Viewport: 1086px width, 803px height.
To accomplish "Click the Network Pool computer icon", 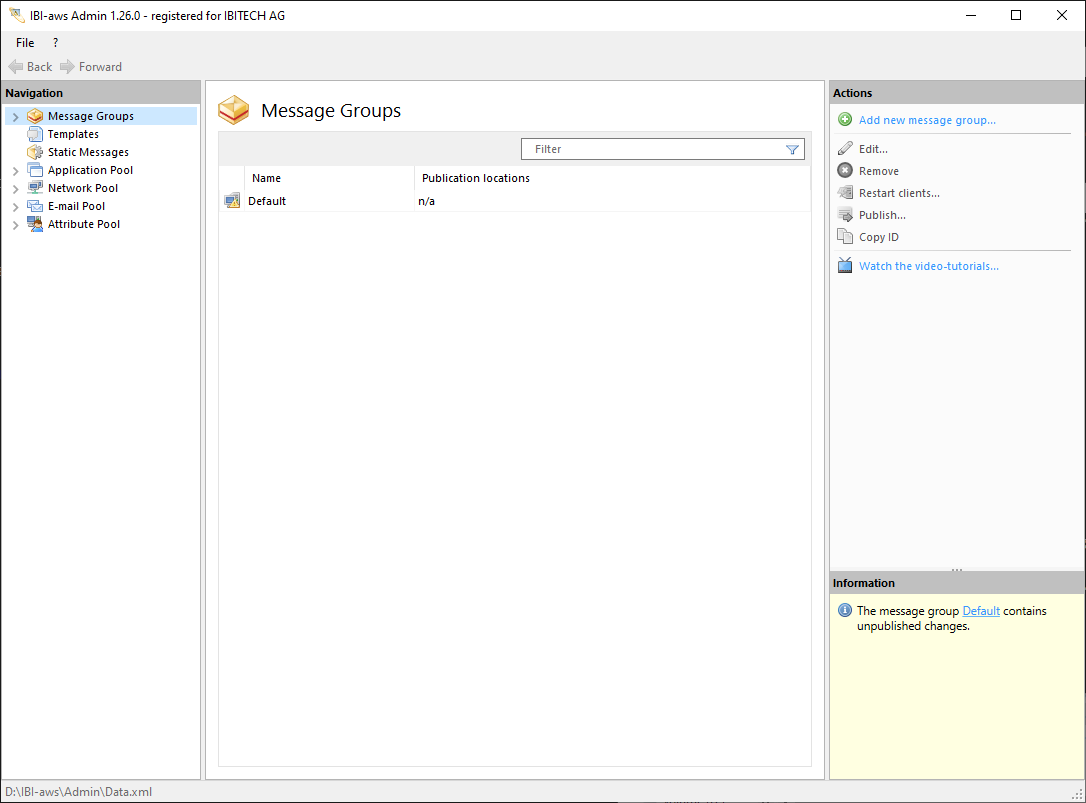I will [35, 188].
